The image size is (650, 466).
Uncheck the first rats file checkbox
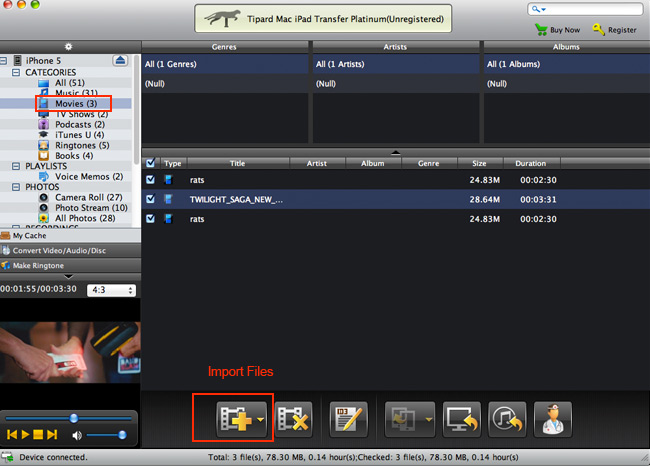[150, 180]
